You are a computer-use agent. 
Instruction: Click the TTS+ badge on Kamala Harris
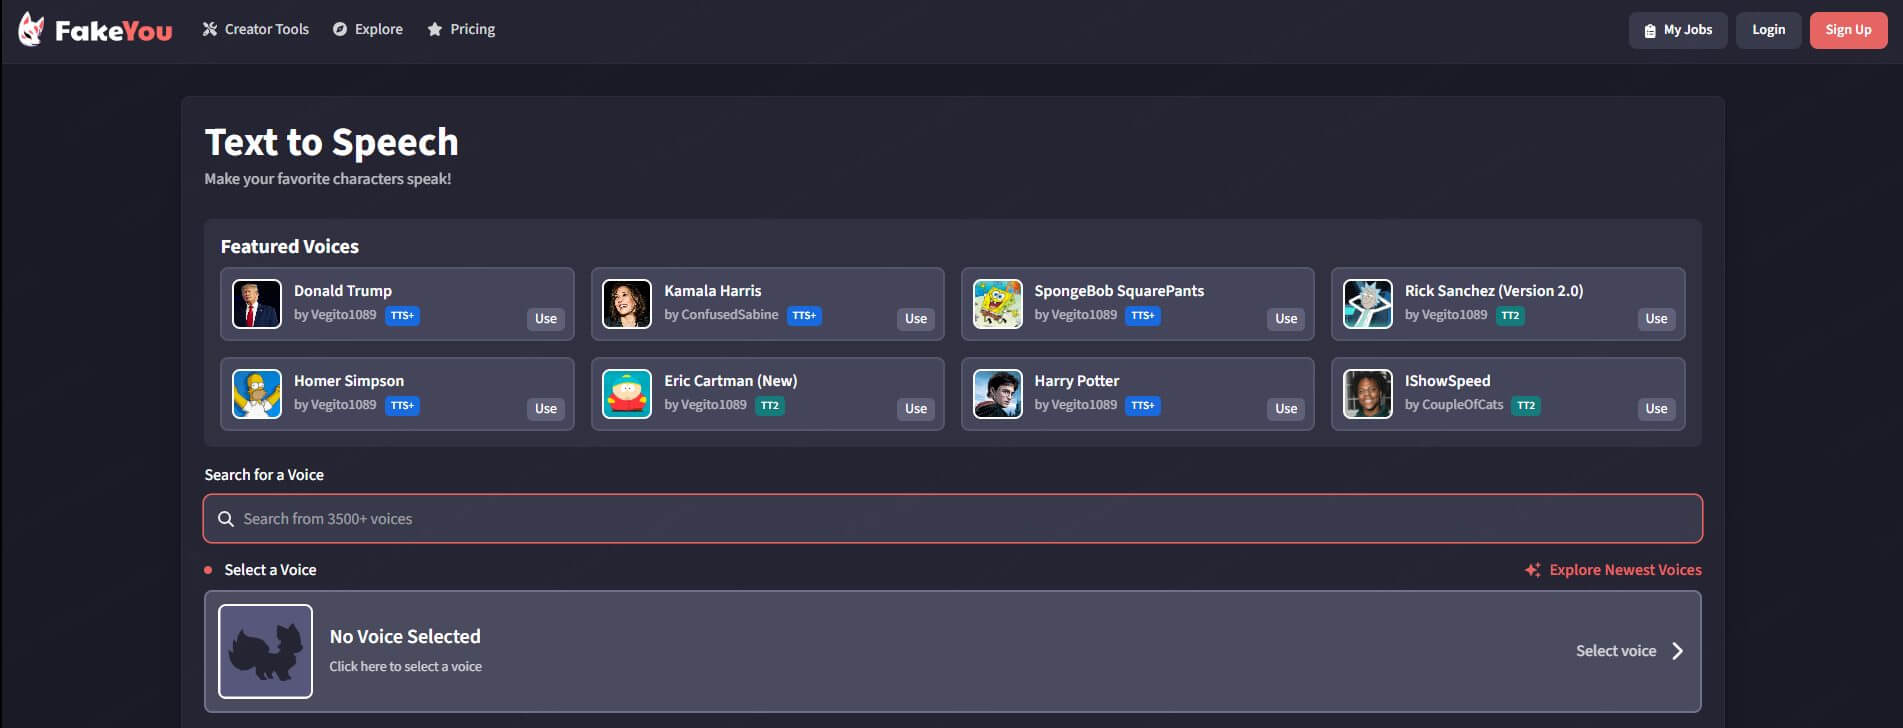point(804,315)
